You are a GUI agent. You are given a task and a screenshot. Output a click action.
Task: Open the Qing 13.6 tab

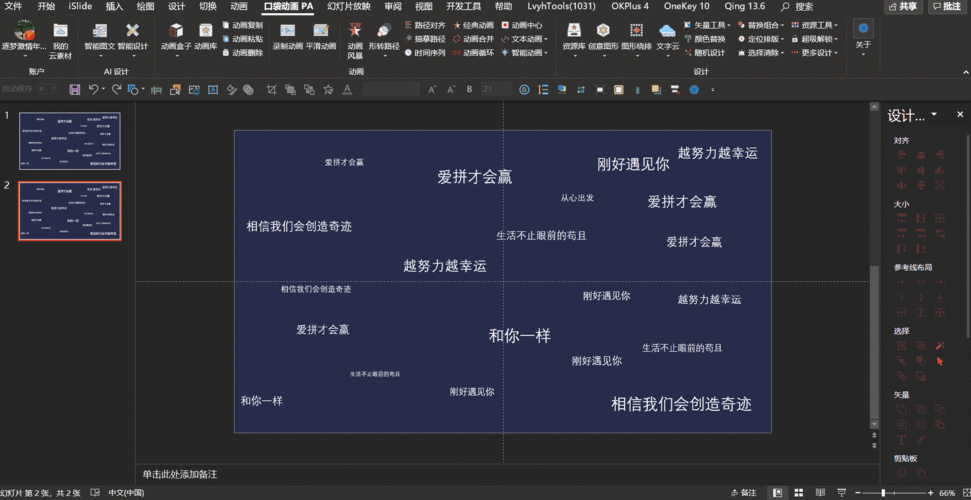point(744,6)
